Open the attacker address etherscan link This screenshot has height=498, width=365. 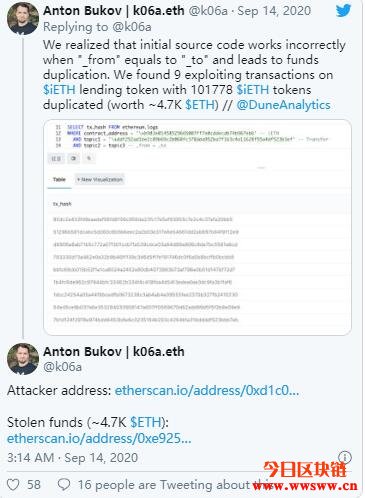point(207,390)
